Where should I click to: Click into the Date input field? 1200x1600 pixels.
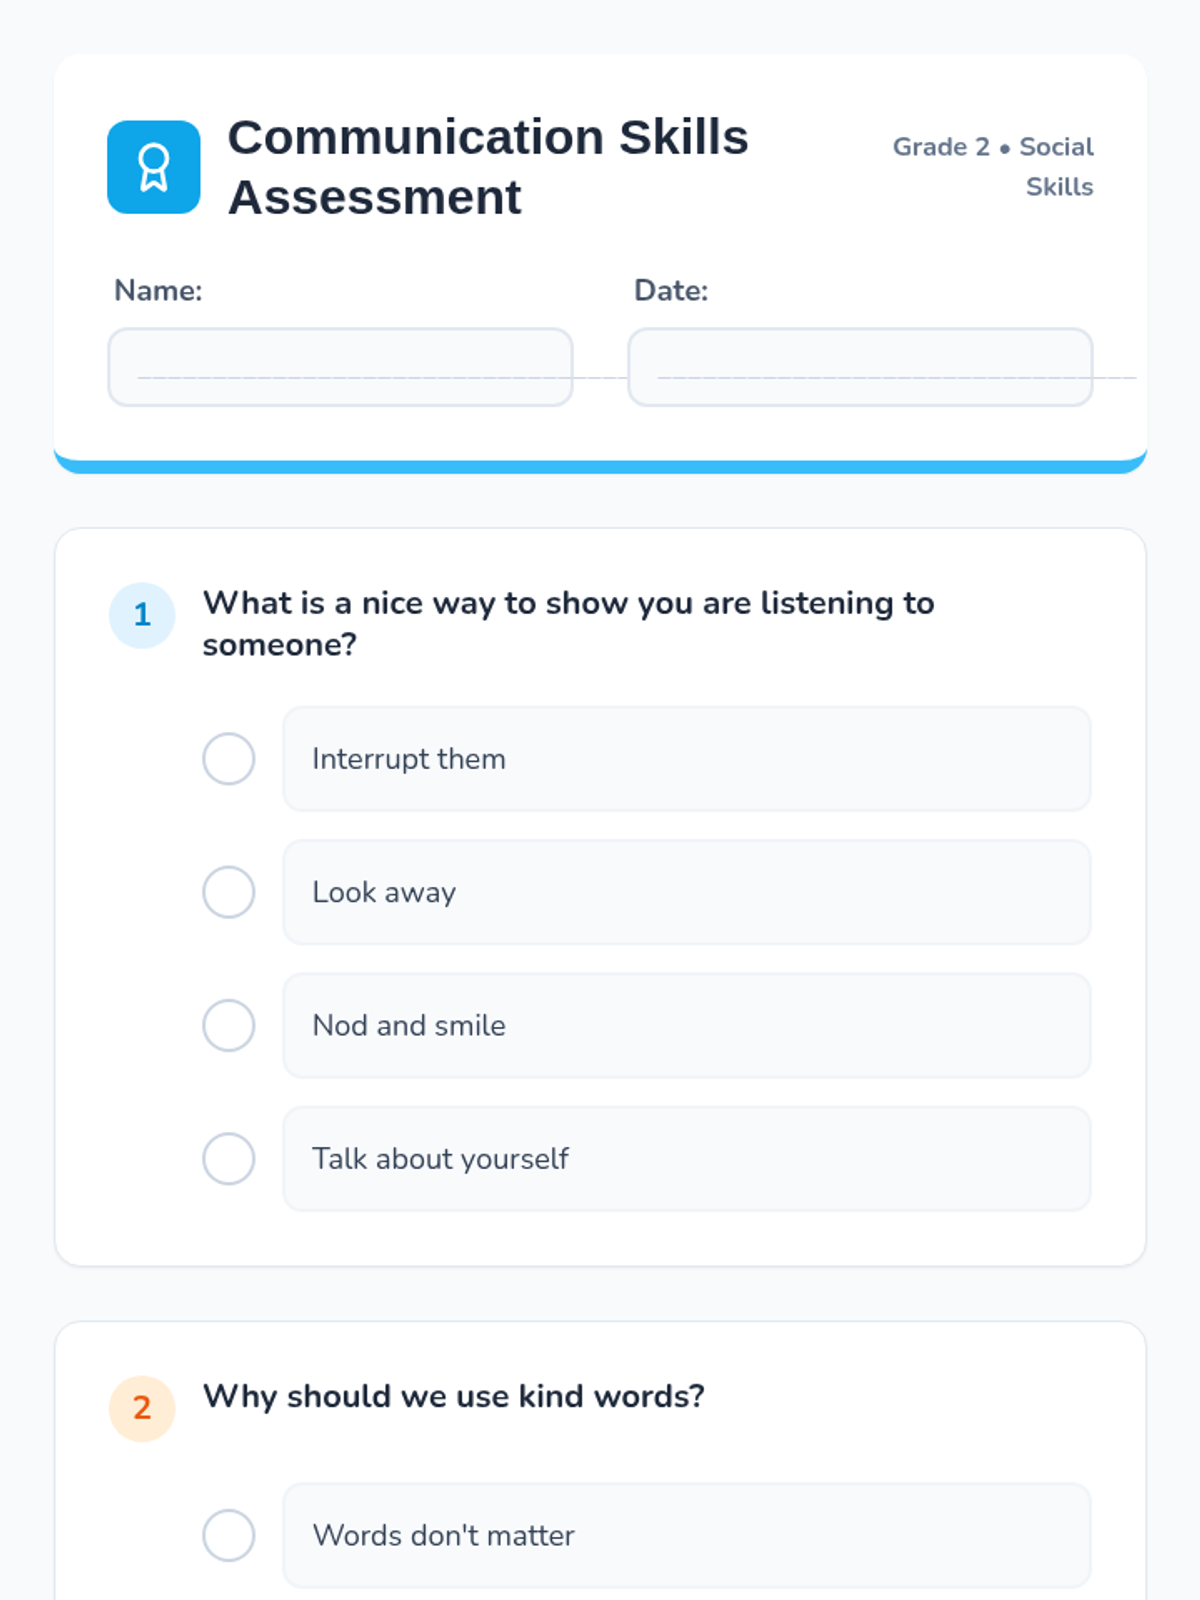860,367
